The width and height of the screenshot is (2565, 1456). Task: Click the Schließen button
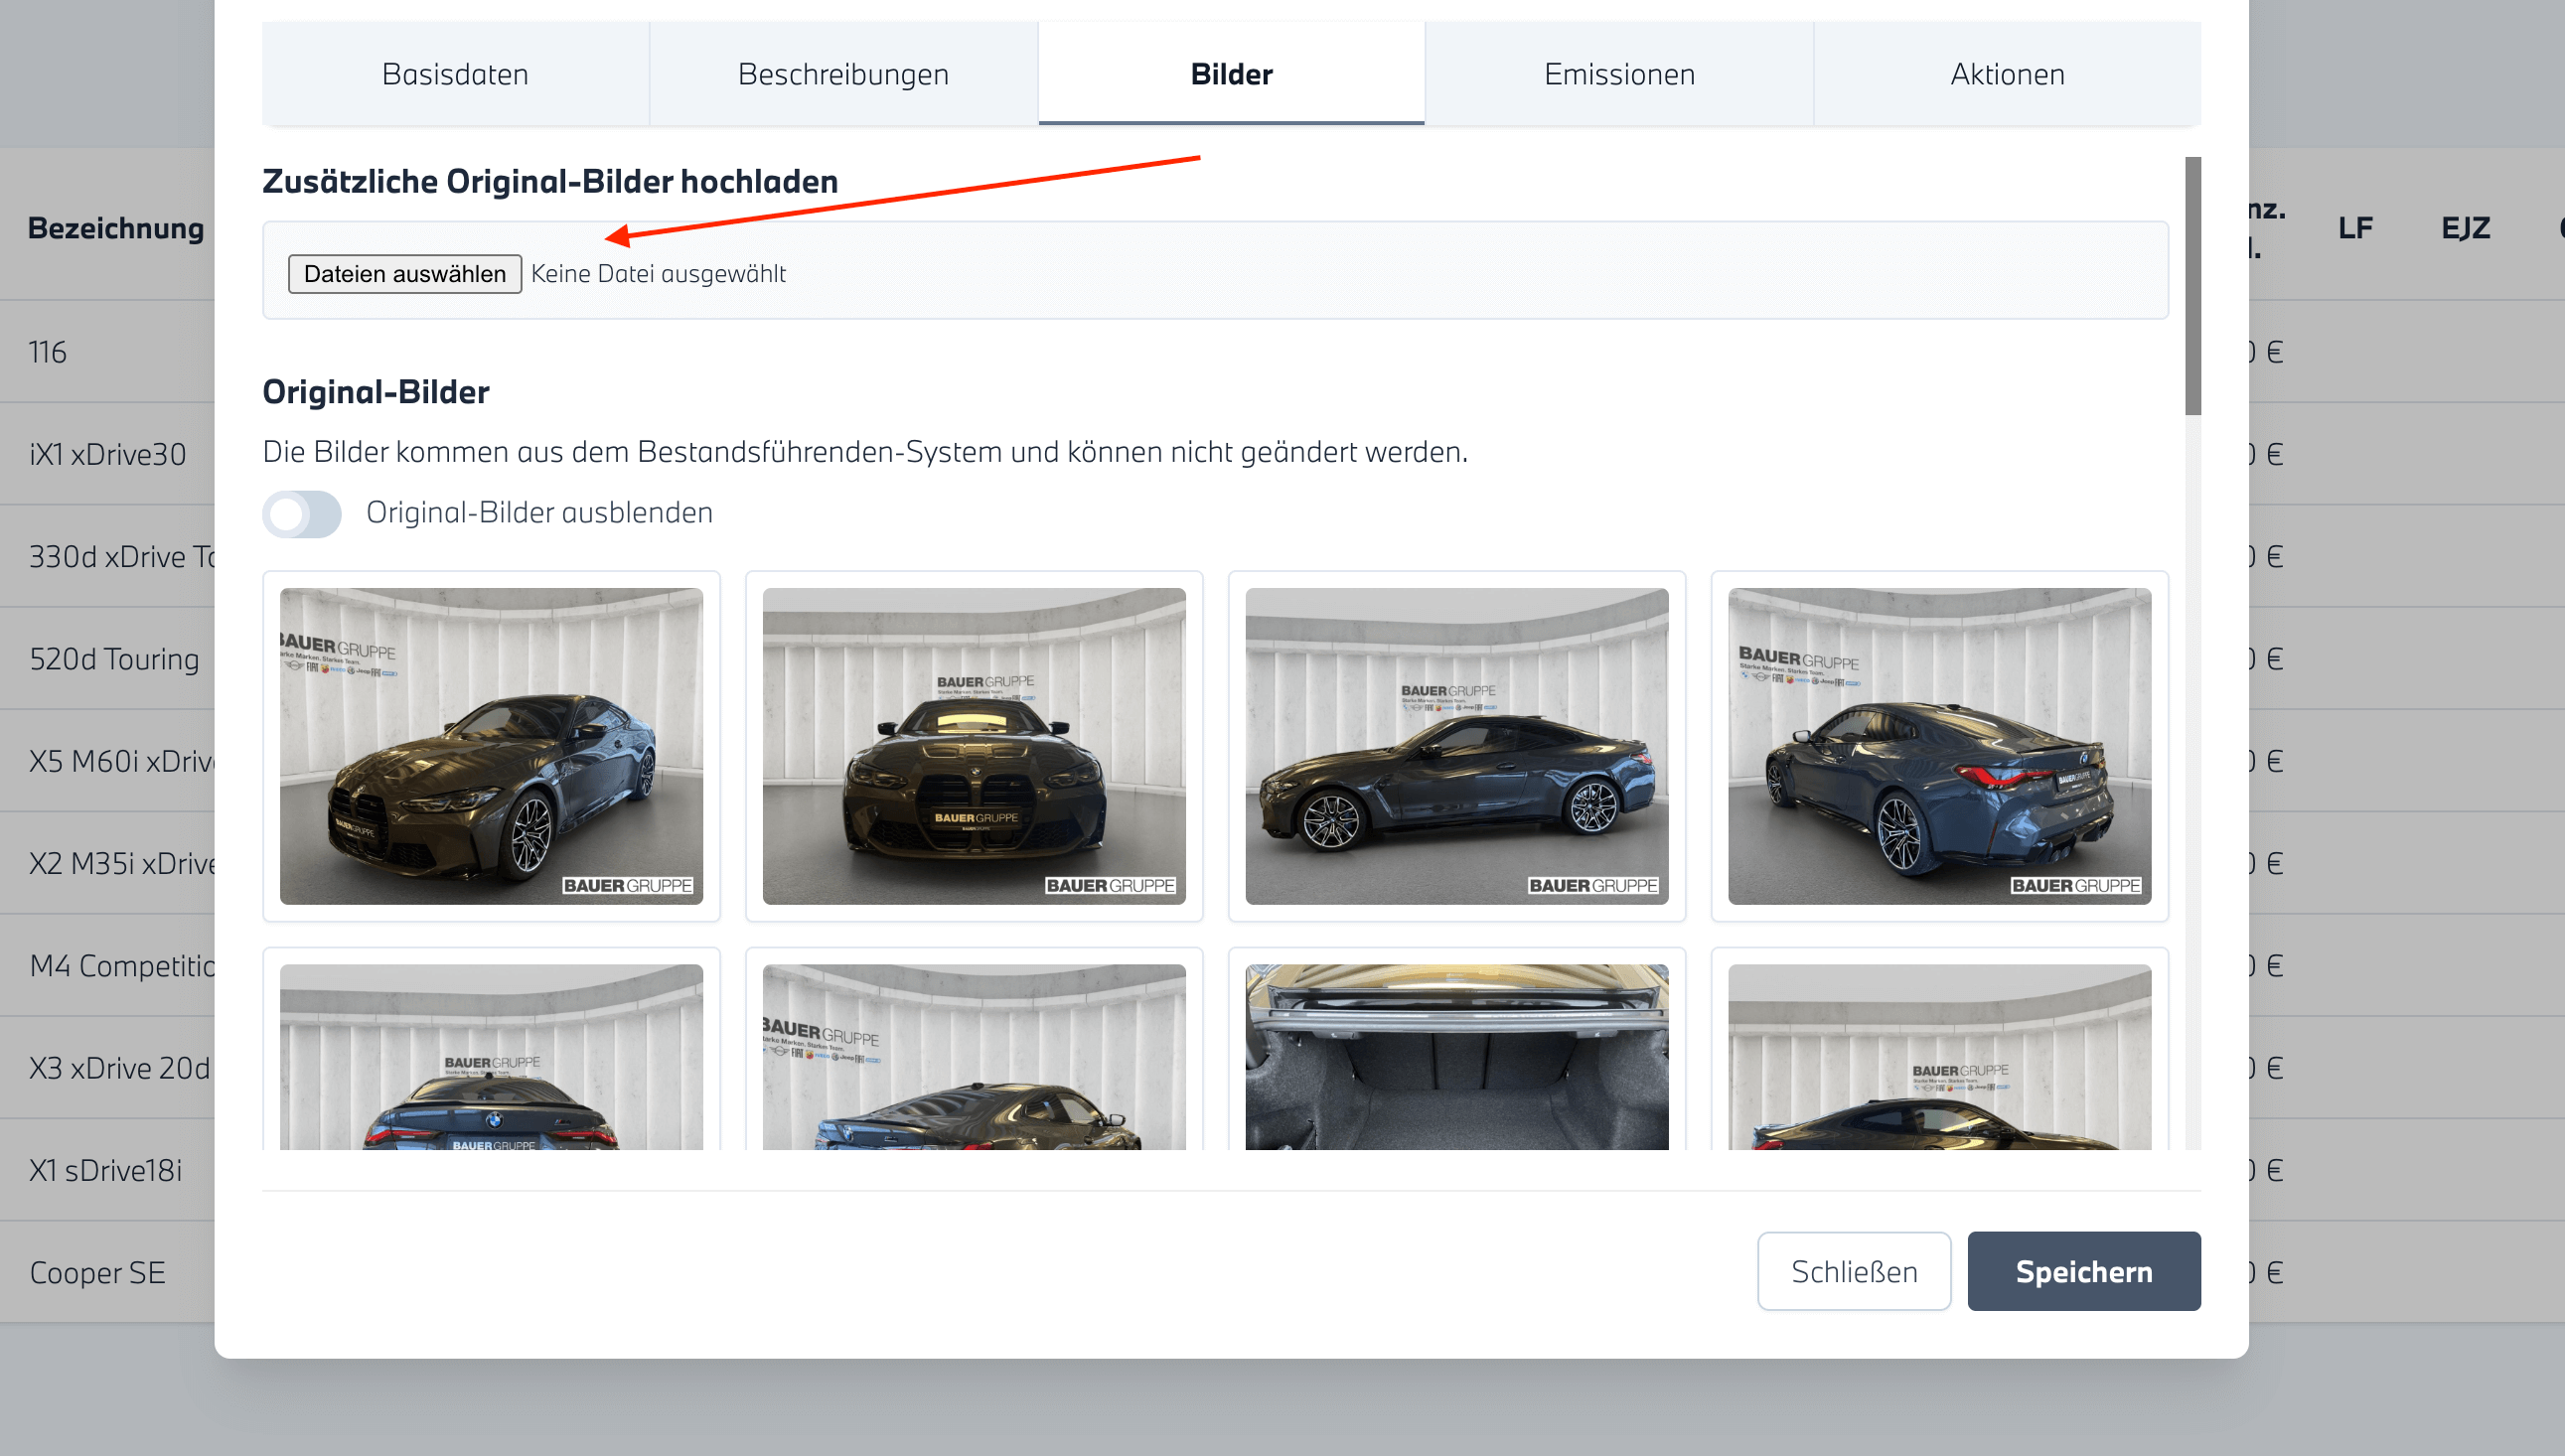(x=1853, y=1271)
